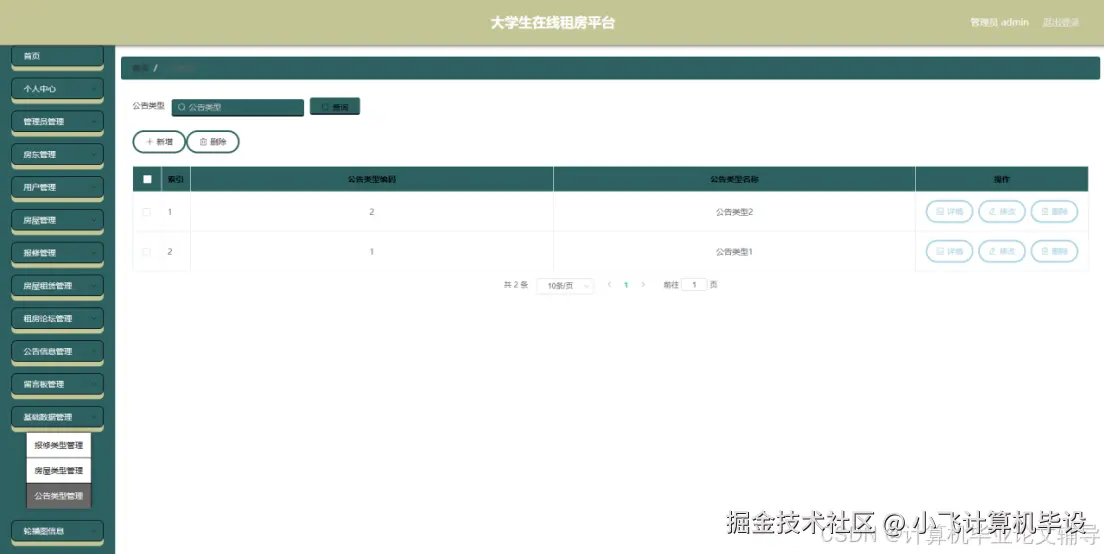Image resolution: width=1104 pixels, height=554 pixels.
Task: Check the checkbox for index row 1
Action: (x=146, y=212)
